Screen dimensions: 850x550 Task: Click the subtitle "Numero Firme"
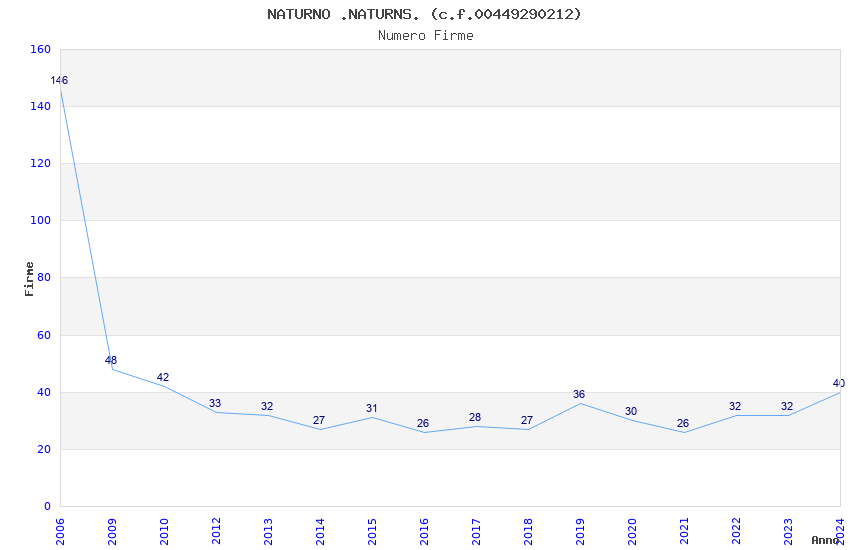(x=426, y=36)
